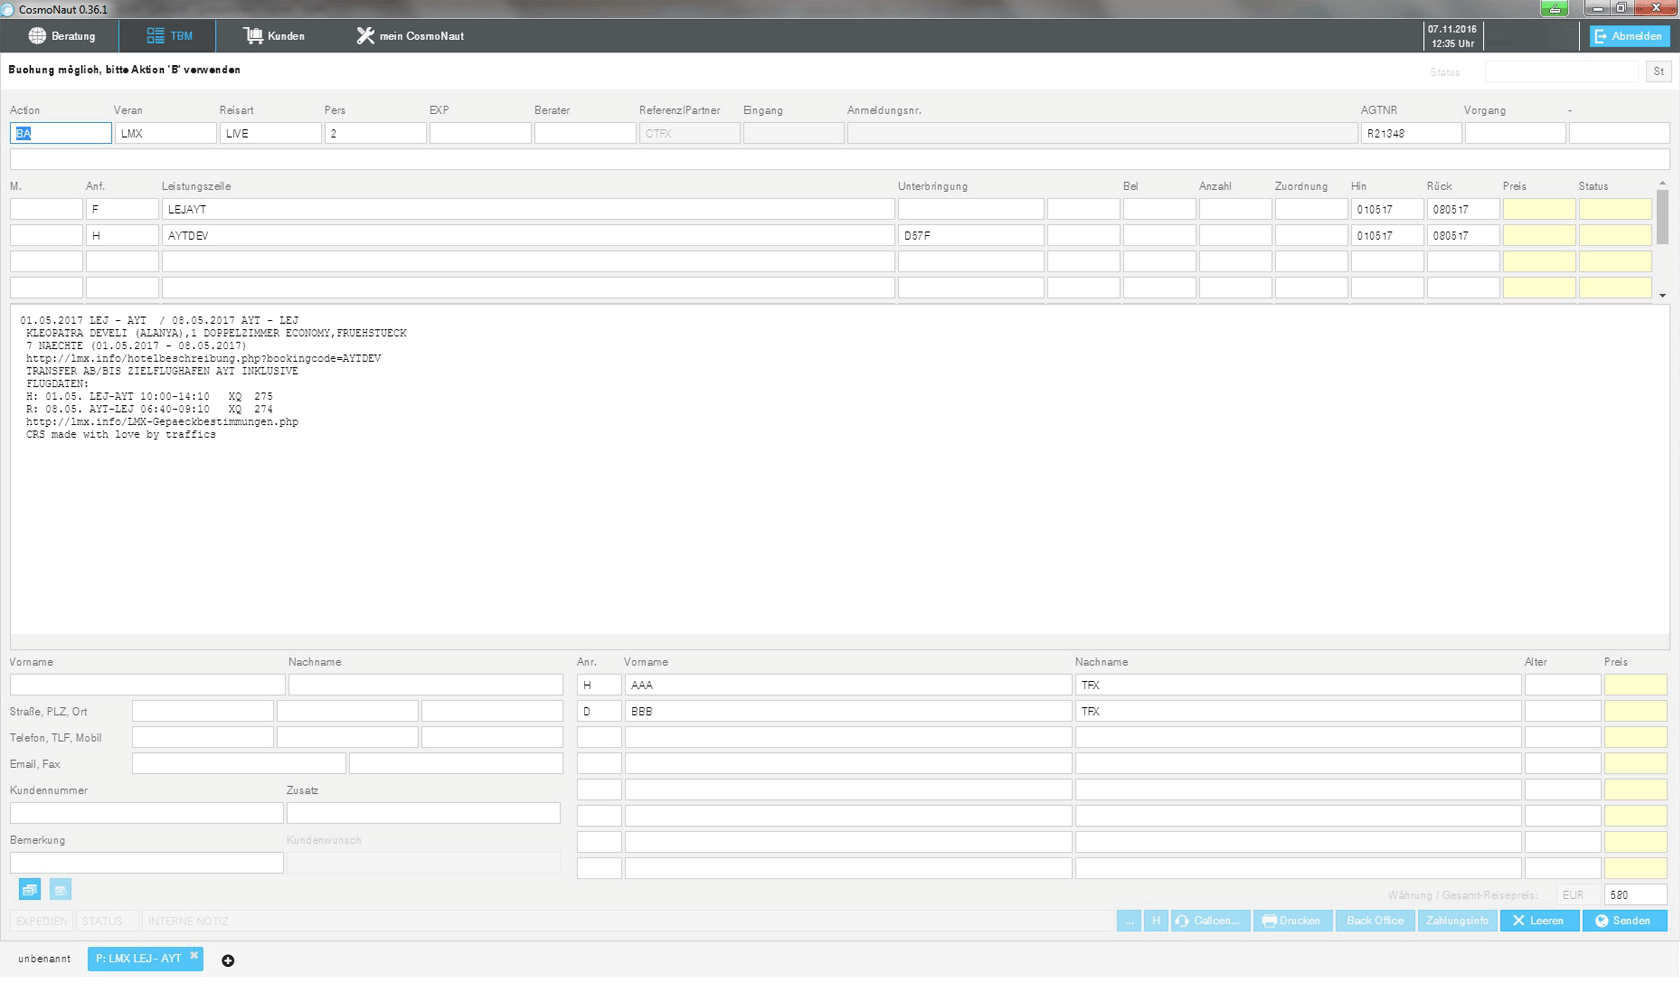1680x1000 pixels.
Task: Click the Back Office button
Action: 1375,921
